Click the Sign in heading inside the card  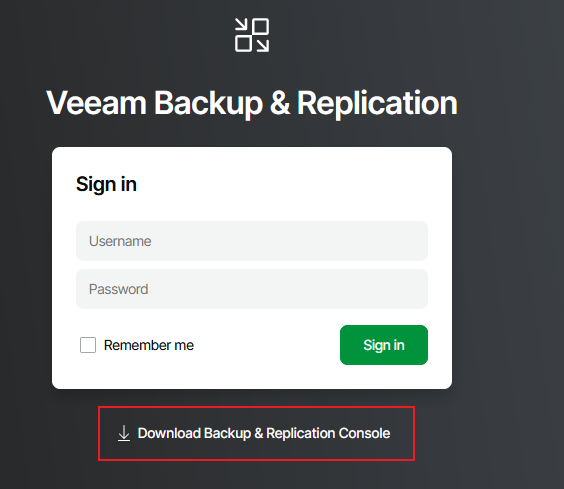pyautogui.click(x=106, y=185)
